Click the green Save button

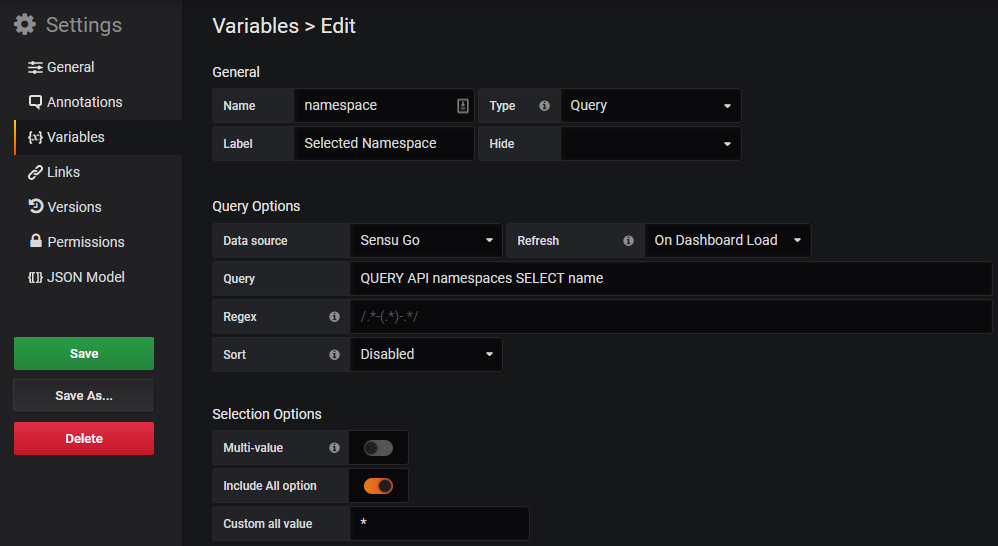84,354
